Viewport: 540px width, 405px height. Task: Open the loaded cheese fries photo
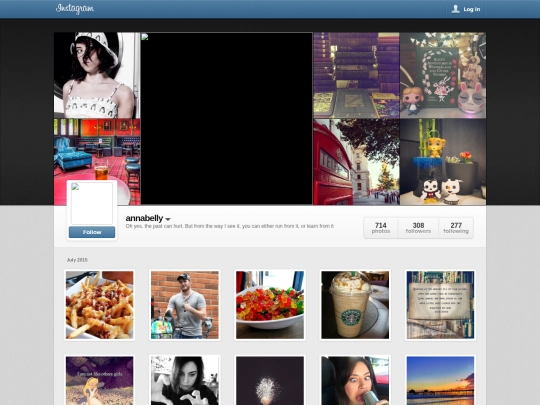[100, 305]
